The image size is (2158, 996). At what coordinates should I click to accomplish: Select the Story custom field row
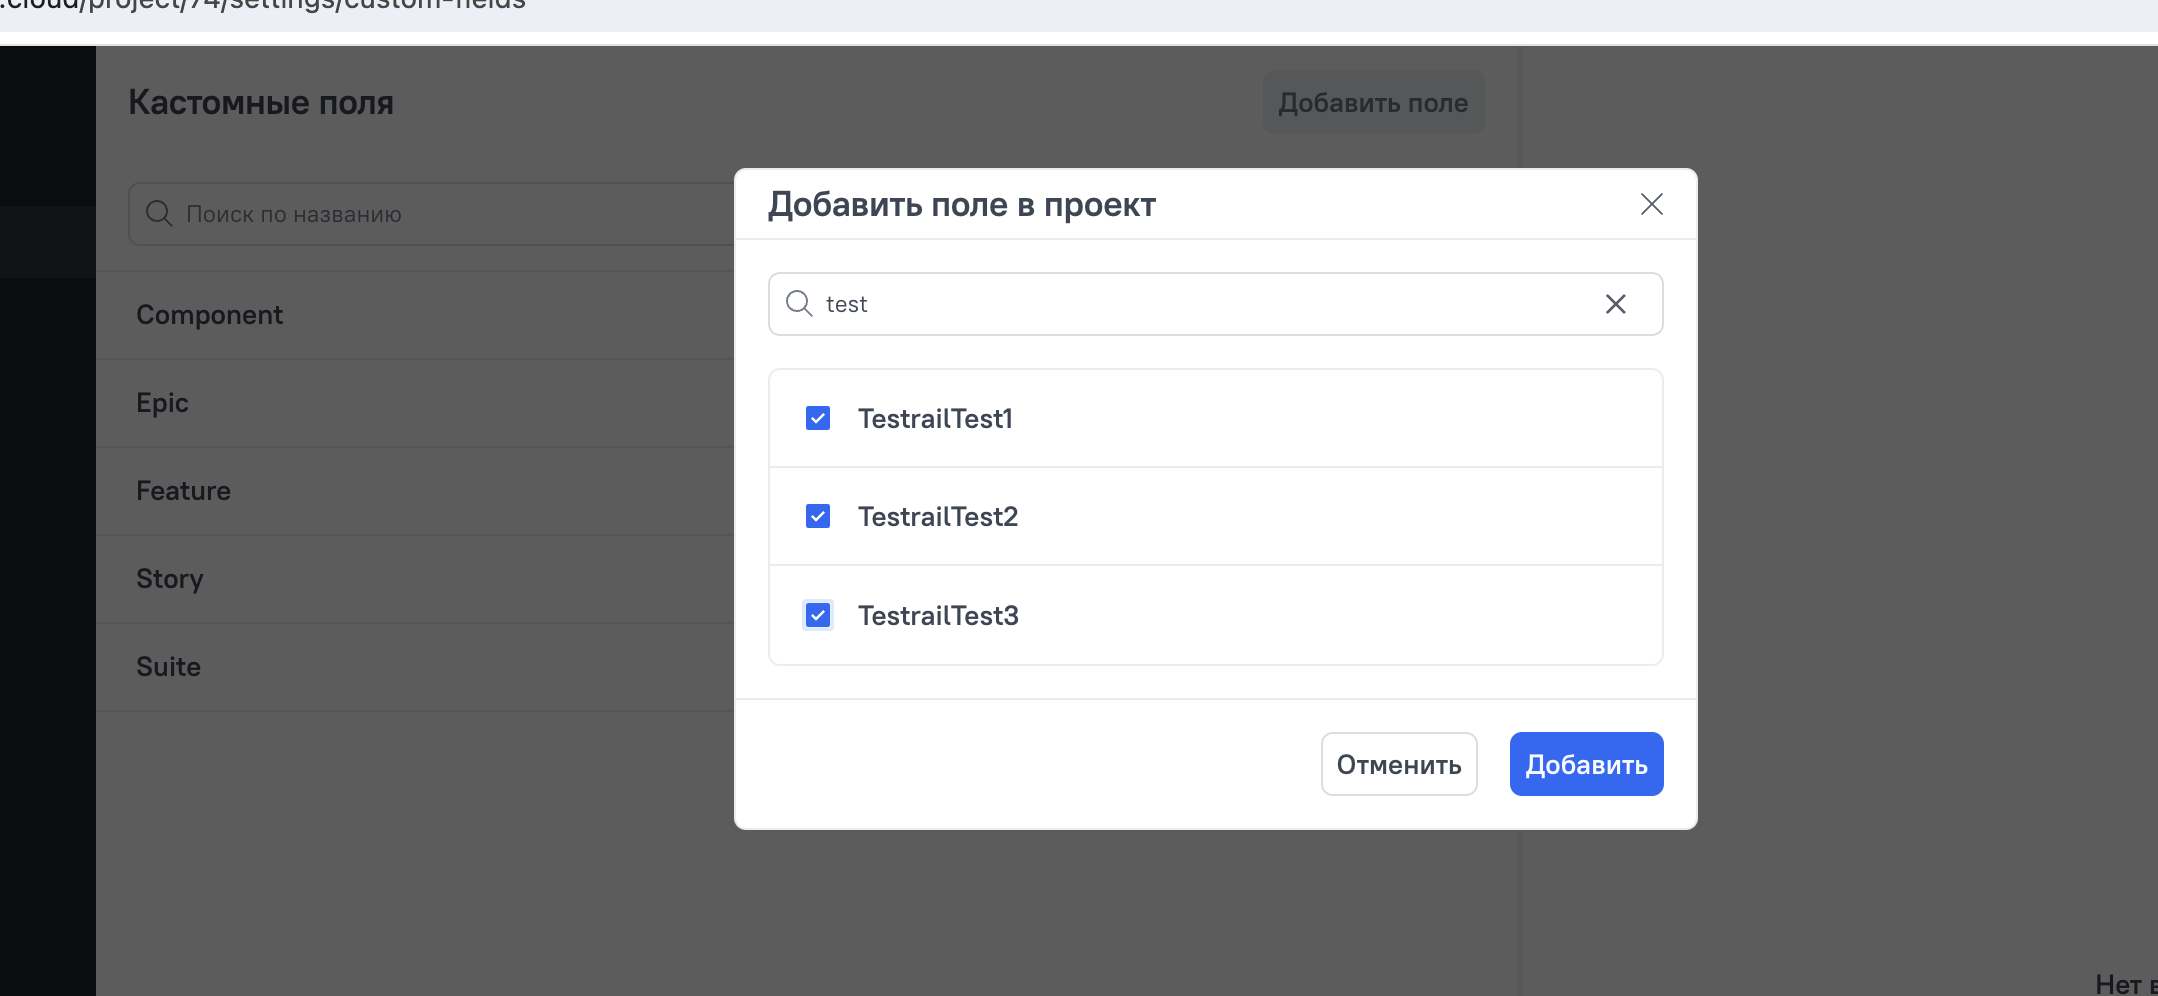click(415, 579)
